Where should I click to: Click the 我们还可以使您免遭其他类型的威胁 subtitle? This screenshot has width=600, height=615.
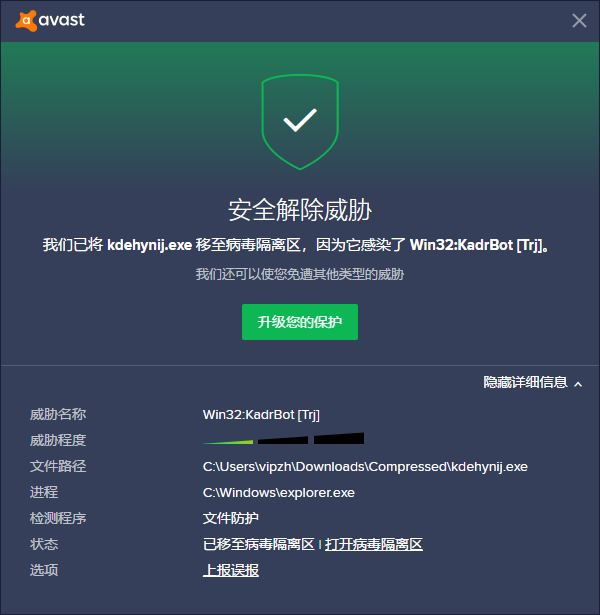pyautogui.click(x=300, y=274)
